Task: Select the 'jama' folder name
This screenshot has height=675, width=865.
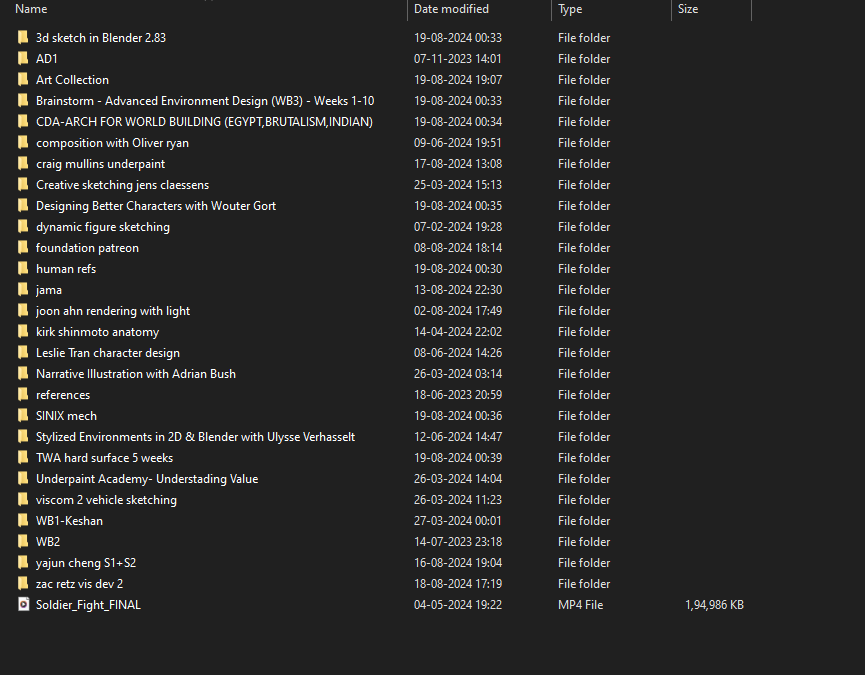Action: click(x=49, y=290)
